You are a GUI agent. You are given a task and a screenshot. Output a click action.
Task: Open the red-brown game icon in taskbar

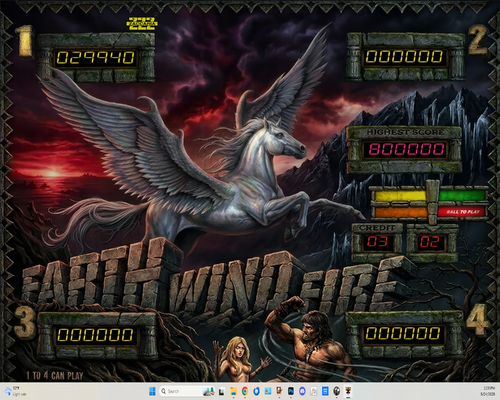(x=279, y=391)
